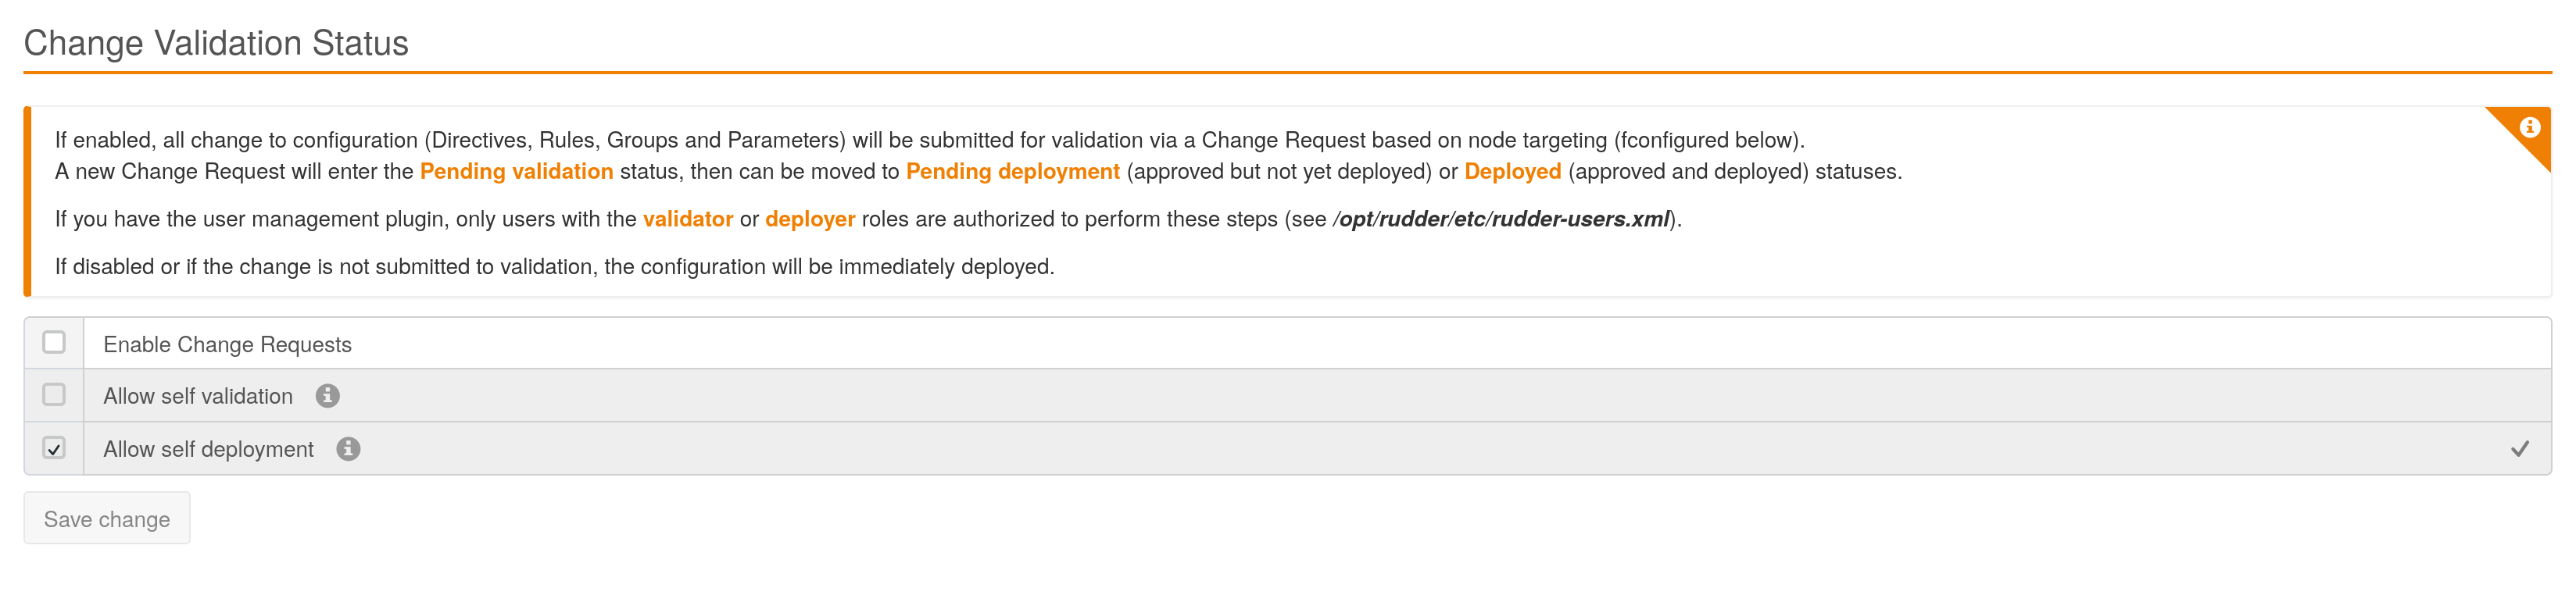Click the 'Enable Change Requests' label text
The image size is (2576, 606).
[227, 345]
